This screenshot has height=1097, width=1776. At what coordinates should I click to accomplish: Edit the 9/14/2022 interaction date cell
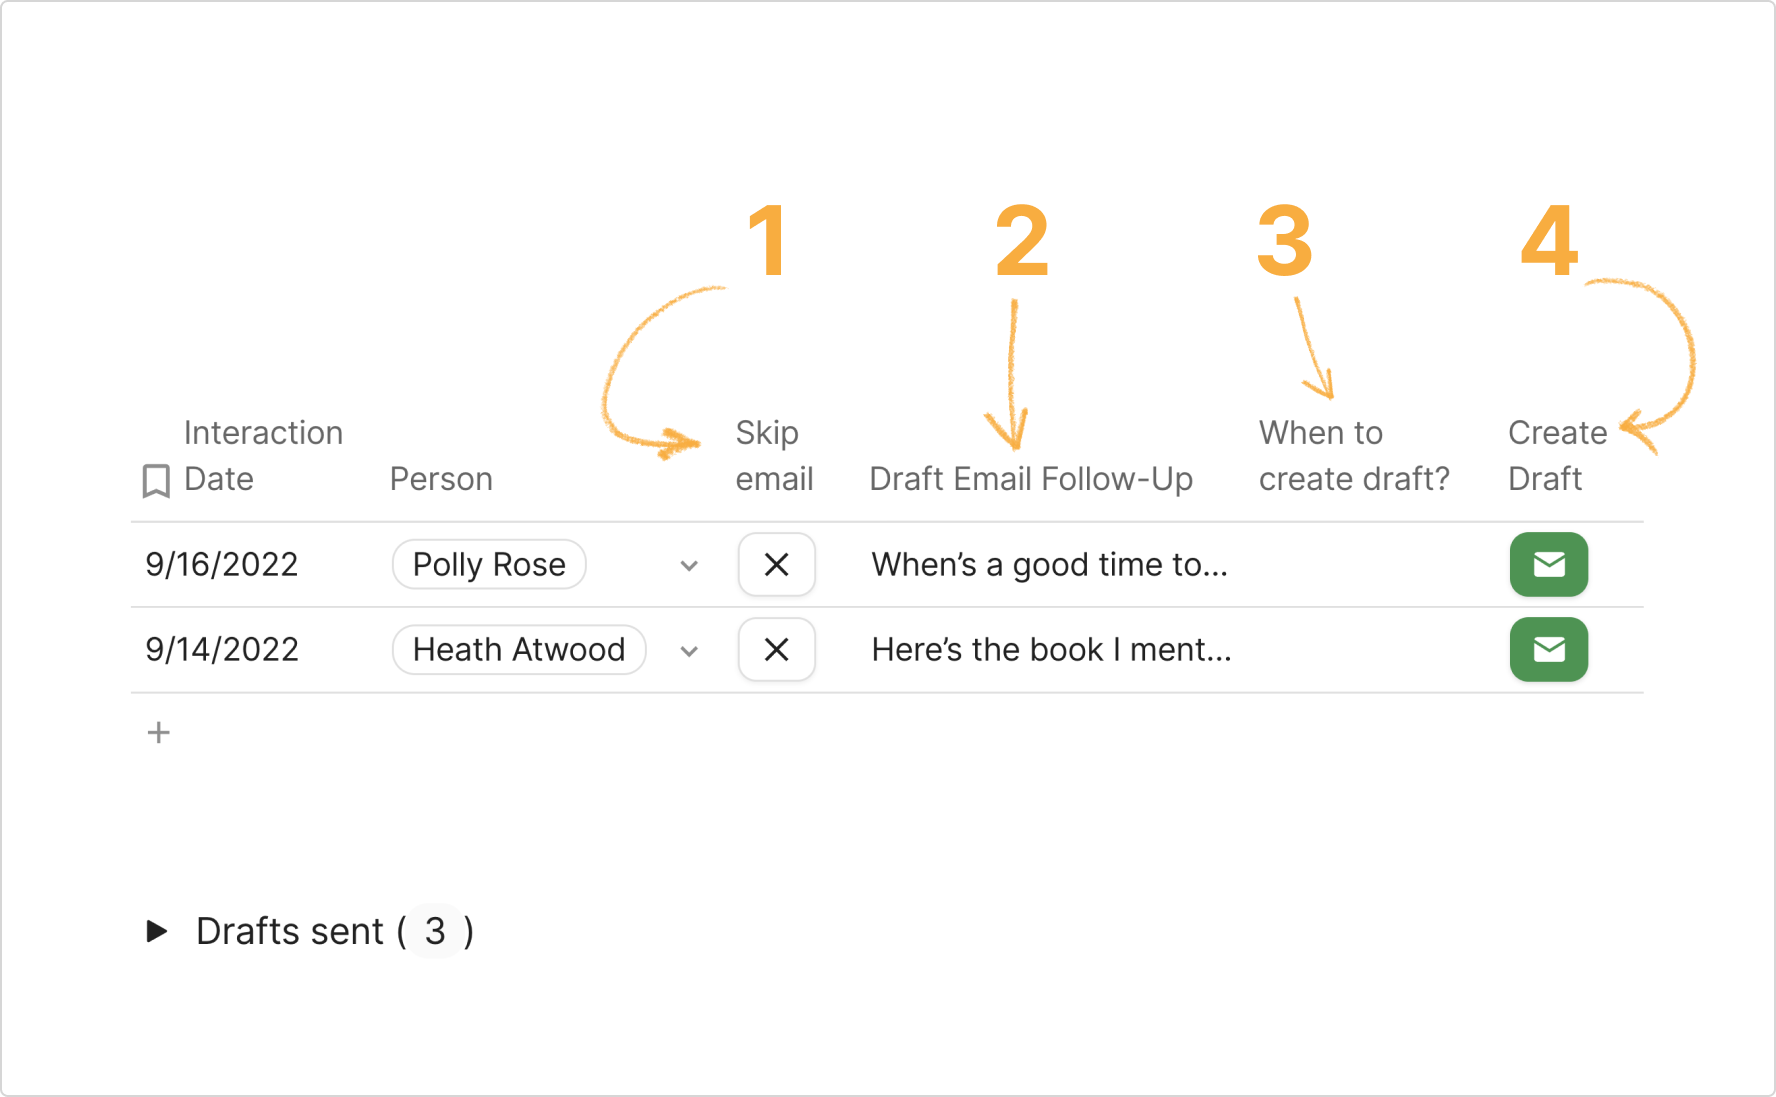(x=222, y=649)
